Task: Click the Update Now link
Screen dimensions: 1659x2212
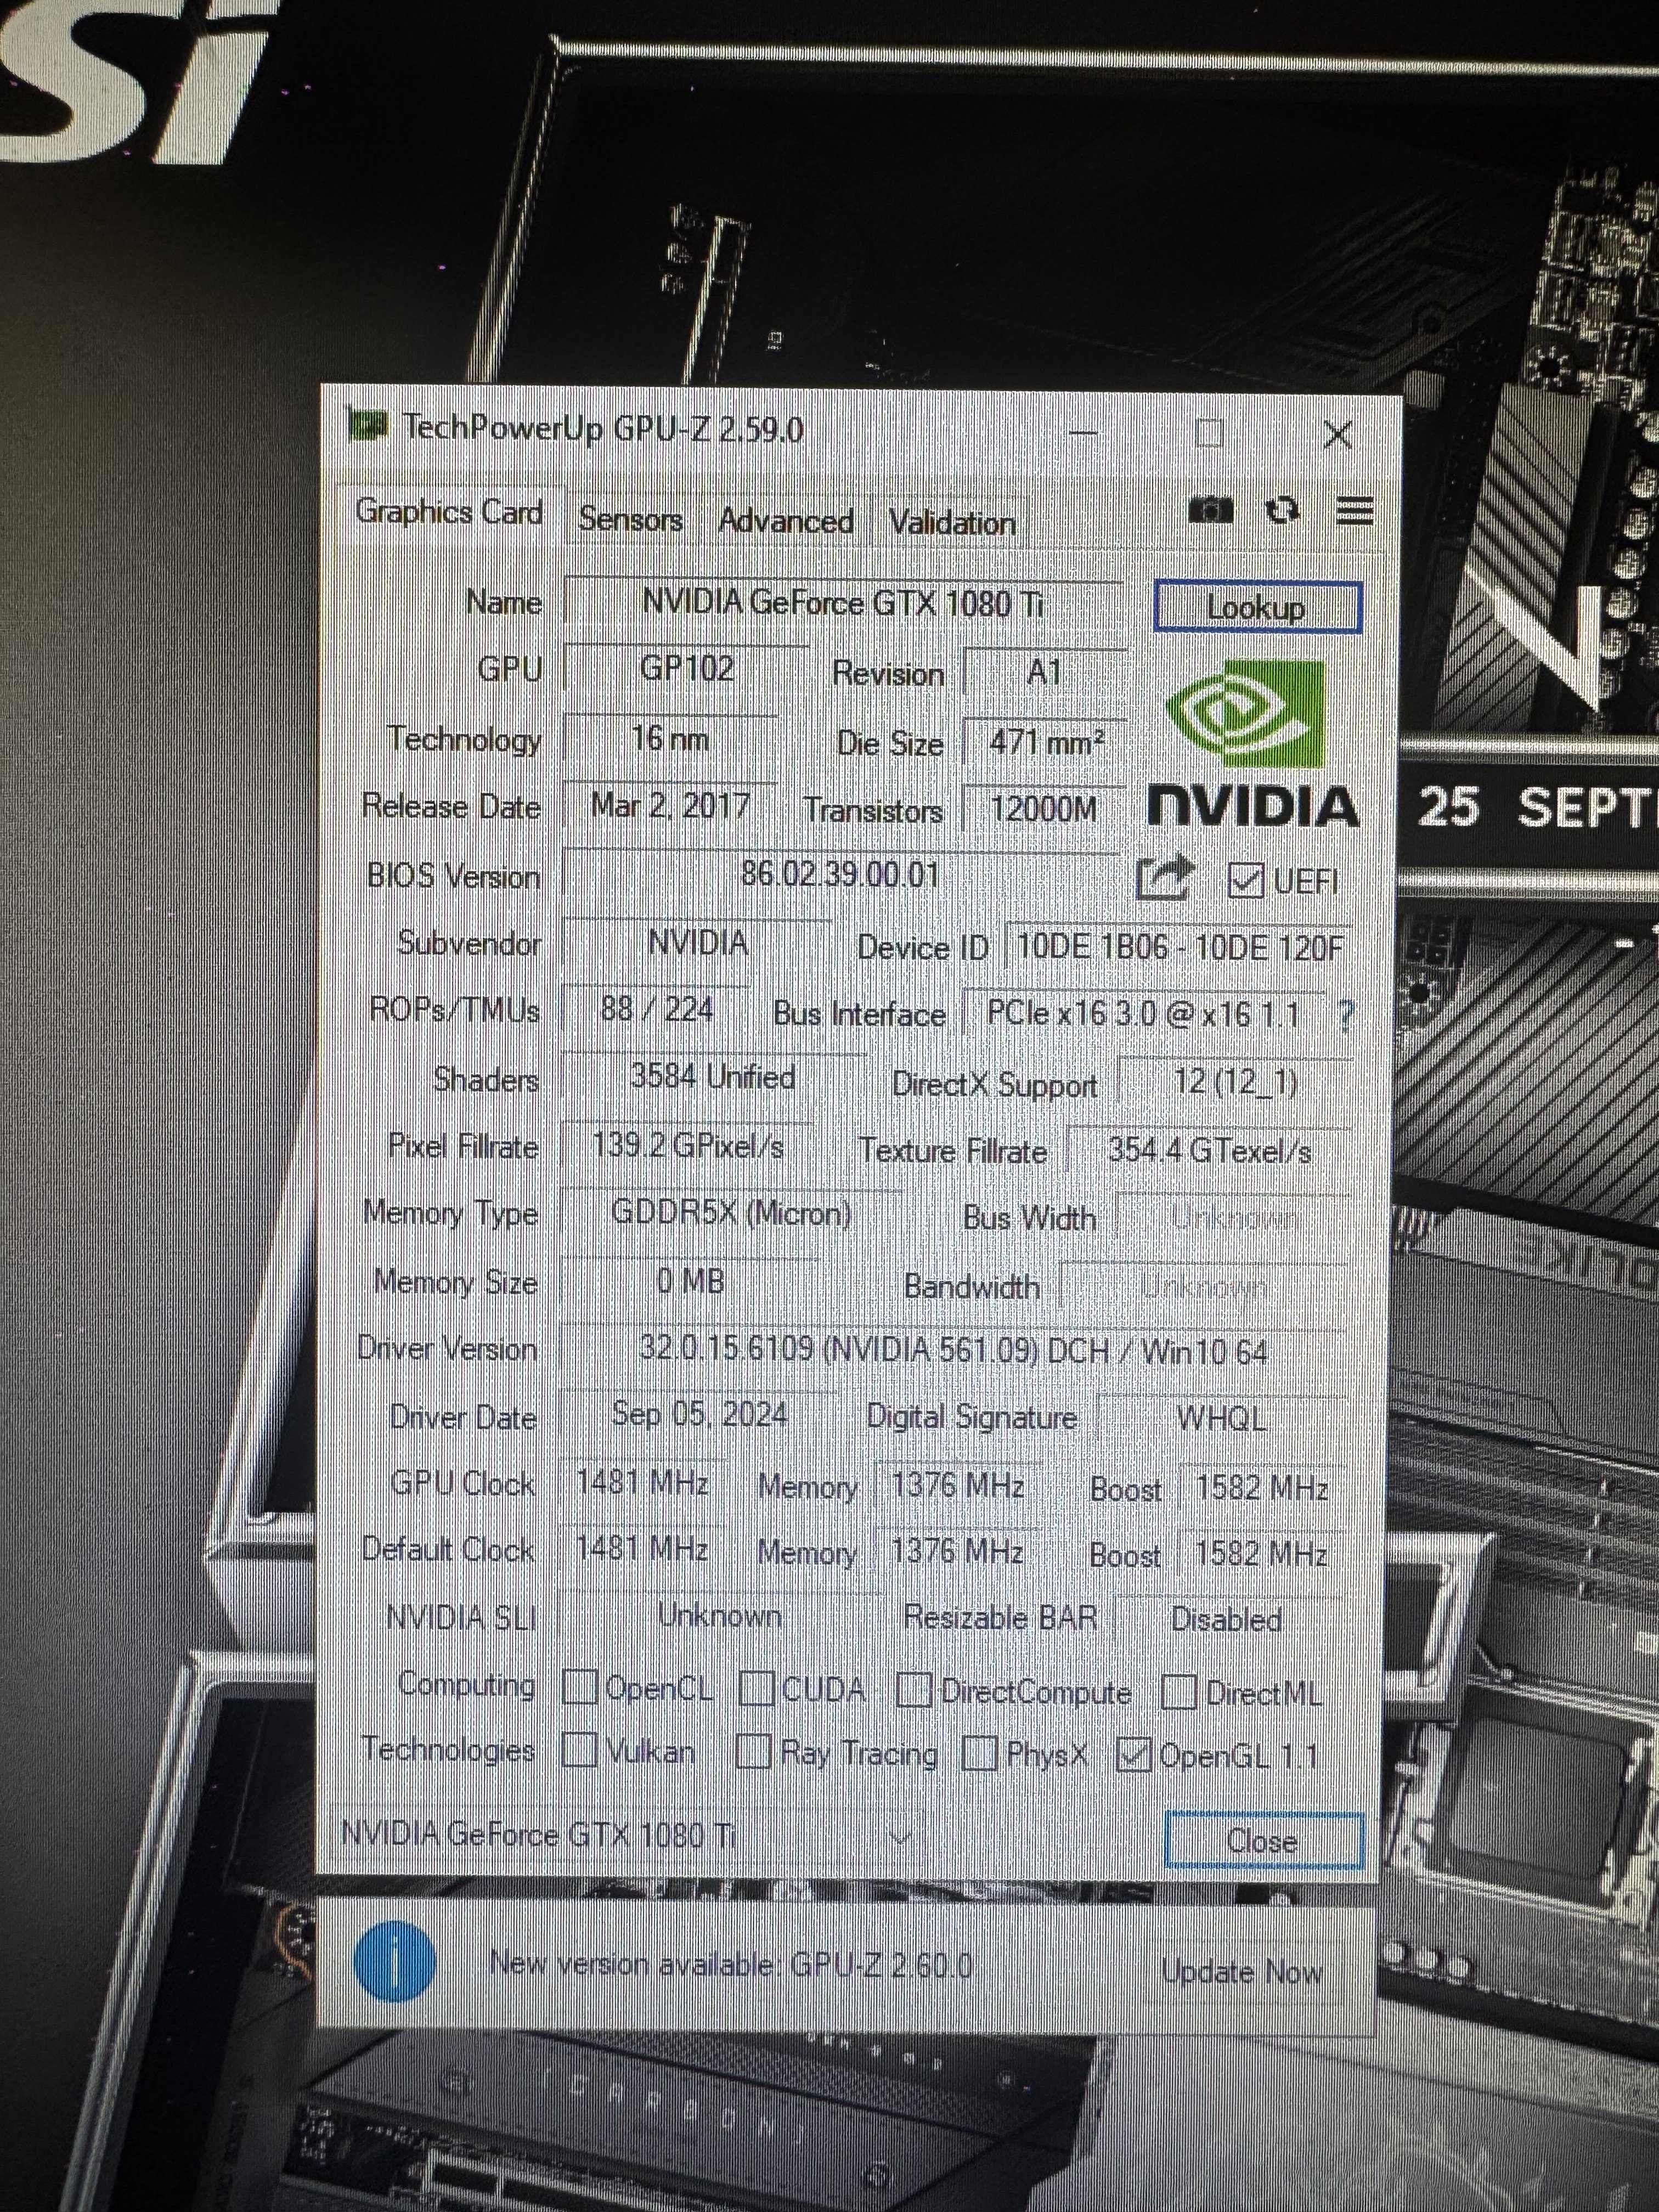Action: 1241,1971
